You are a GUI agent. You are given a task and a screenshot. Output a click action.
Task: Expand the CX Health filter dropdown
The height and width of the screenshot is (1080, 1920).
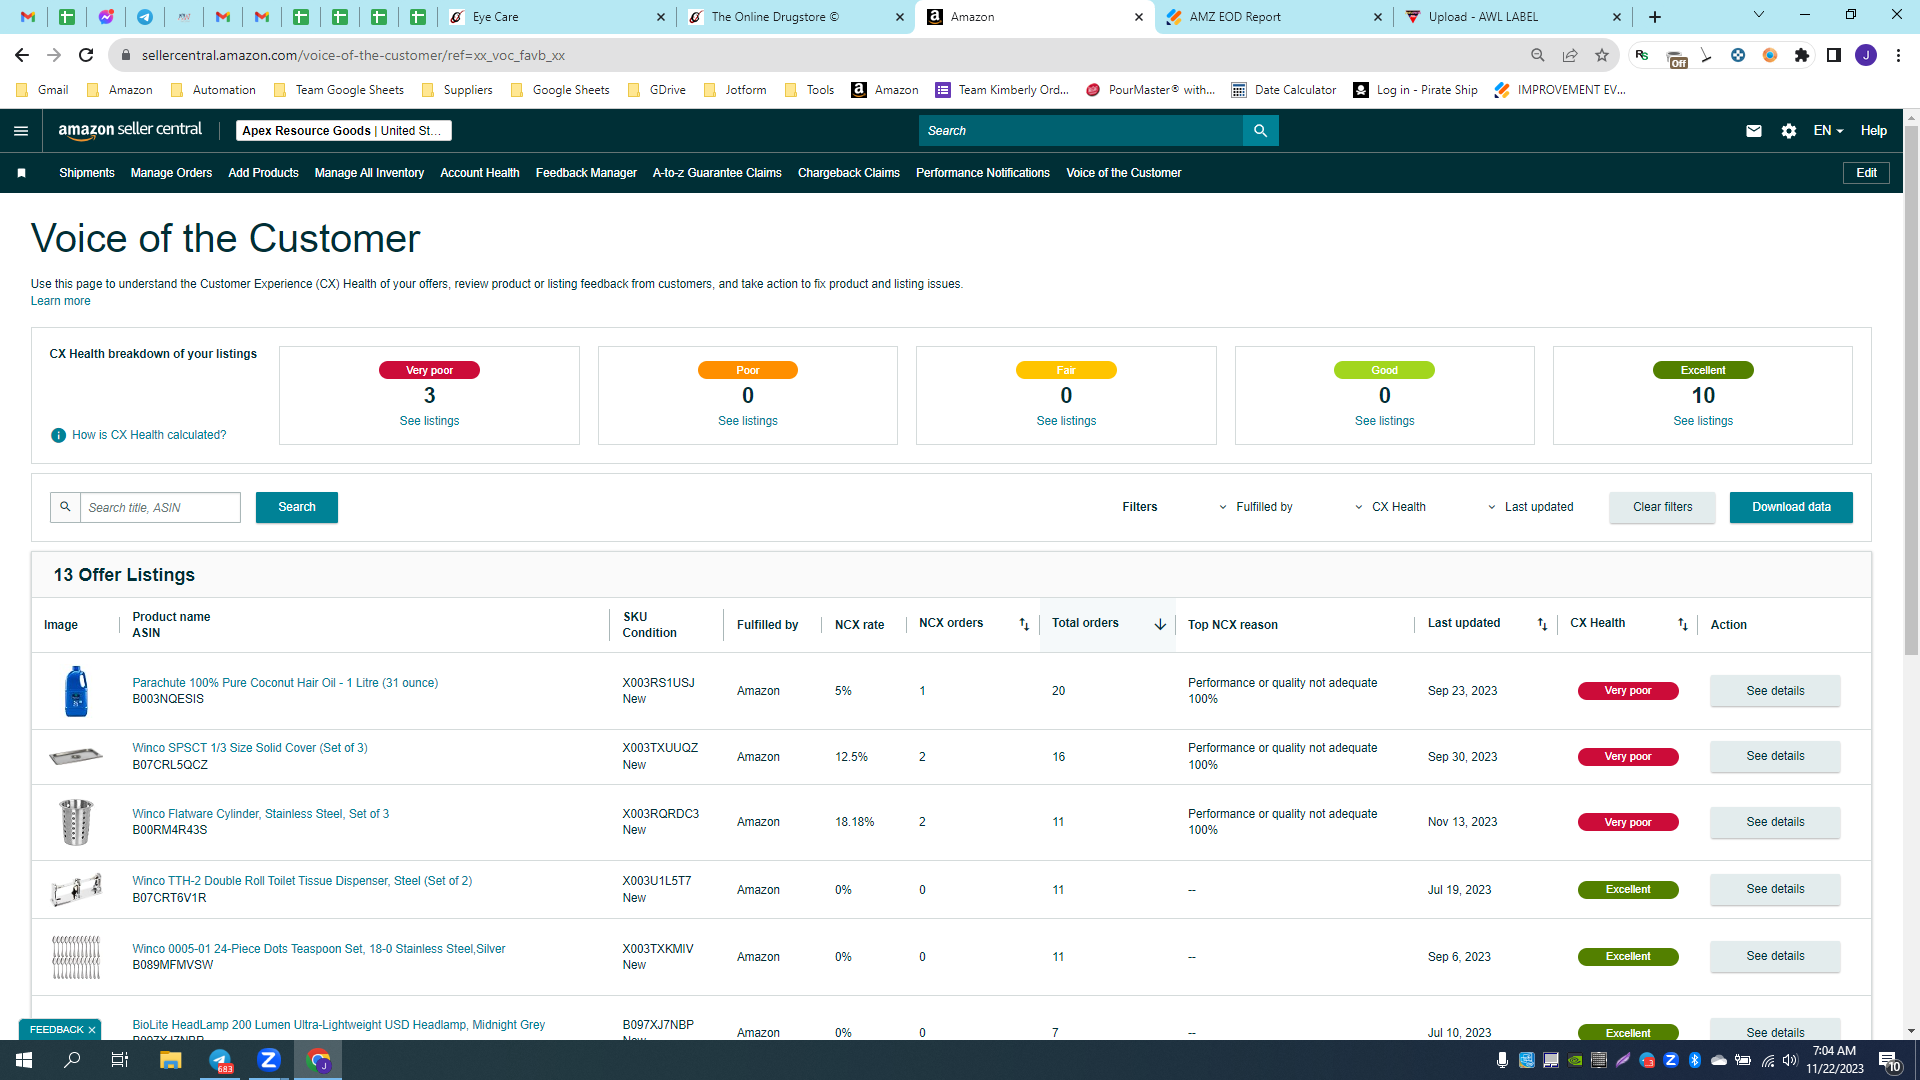(x=1390, y=507)
